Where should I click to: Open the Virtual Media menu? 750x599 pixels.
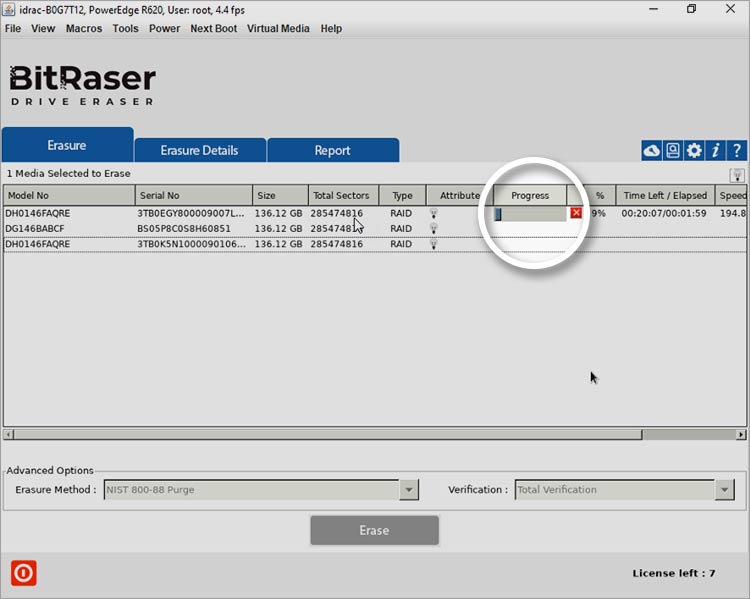tap(278, 29)
